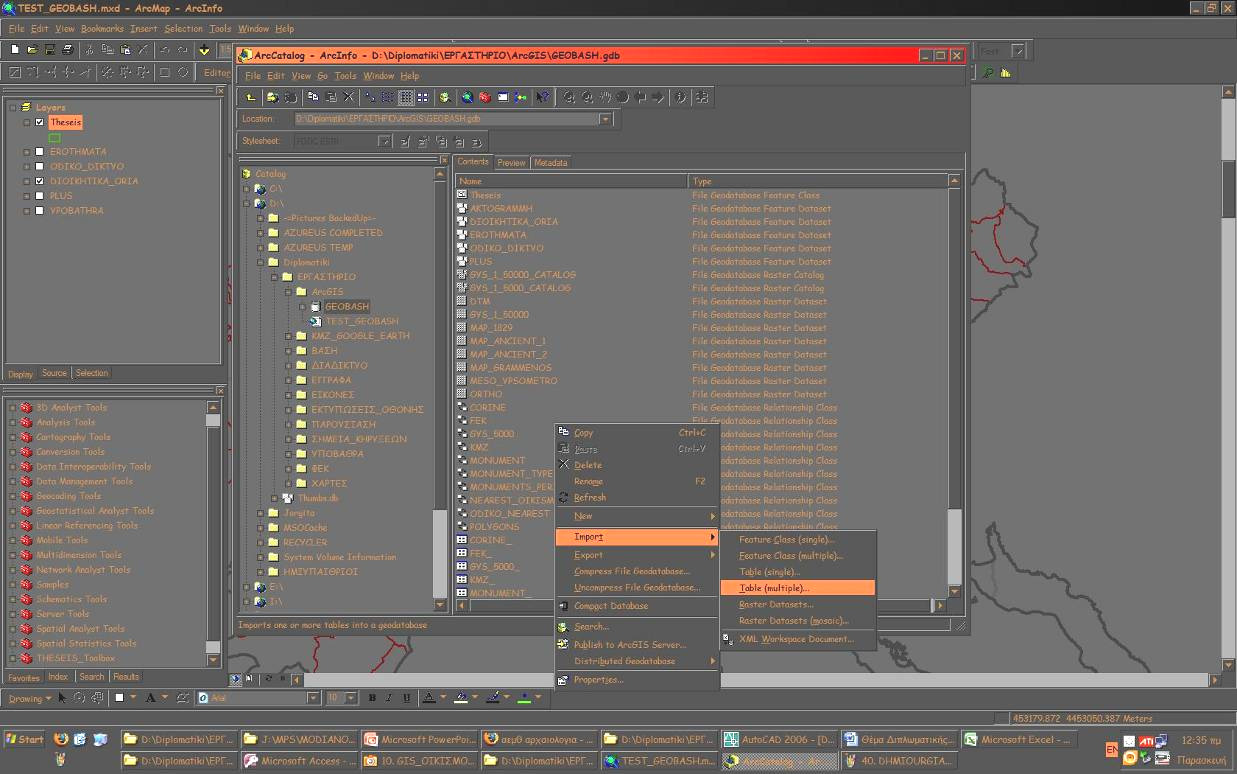The width and height of the screenshot is (1237, 774).
Task: Select Compact Database context menu item
Action: (637, 606)
